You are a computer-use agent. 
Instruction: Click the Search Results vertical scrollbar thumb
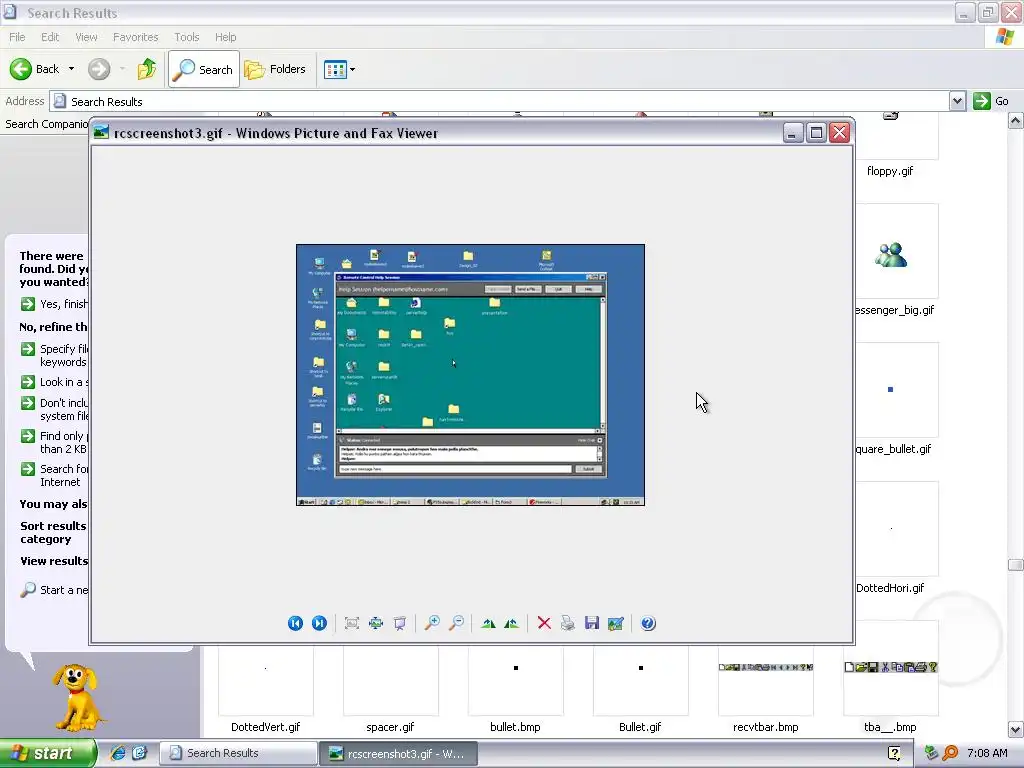point(1015,565)
